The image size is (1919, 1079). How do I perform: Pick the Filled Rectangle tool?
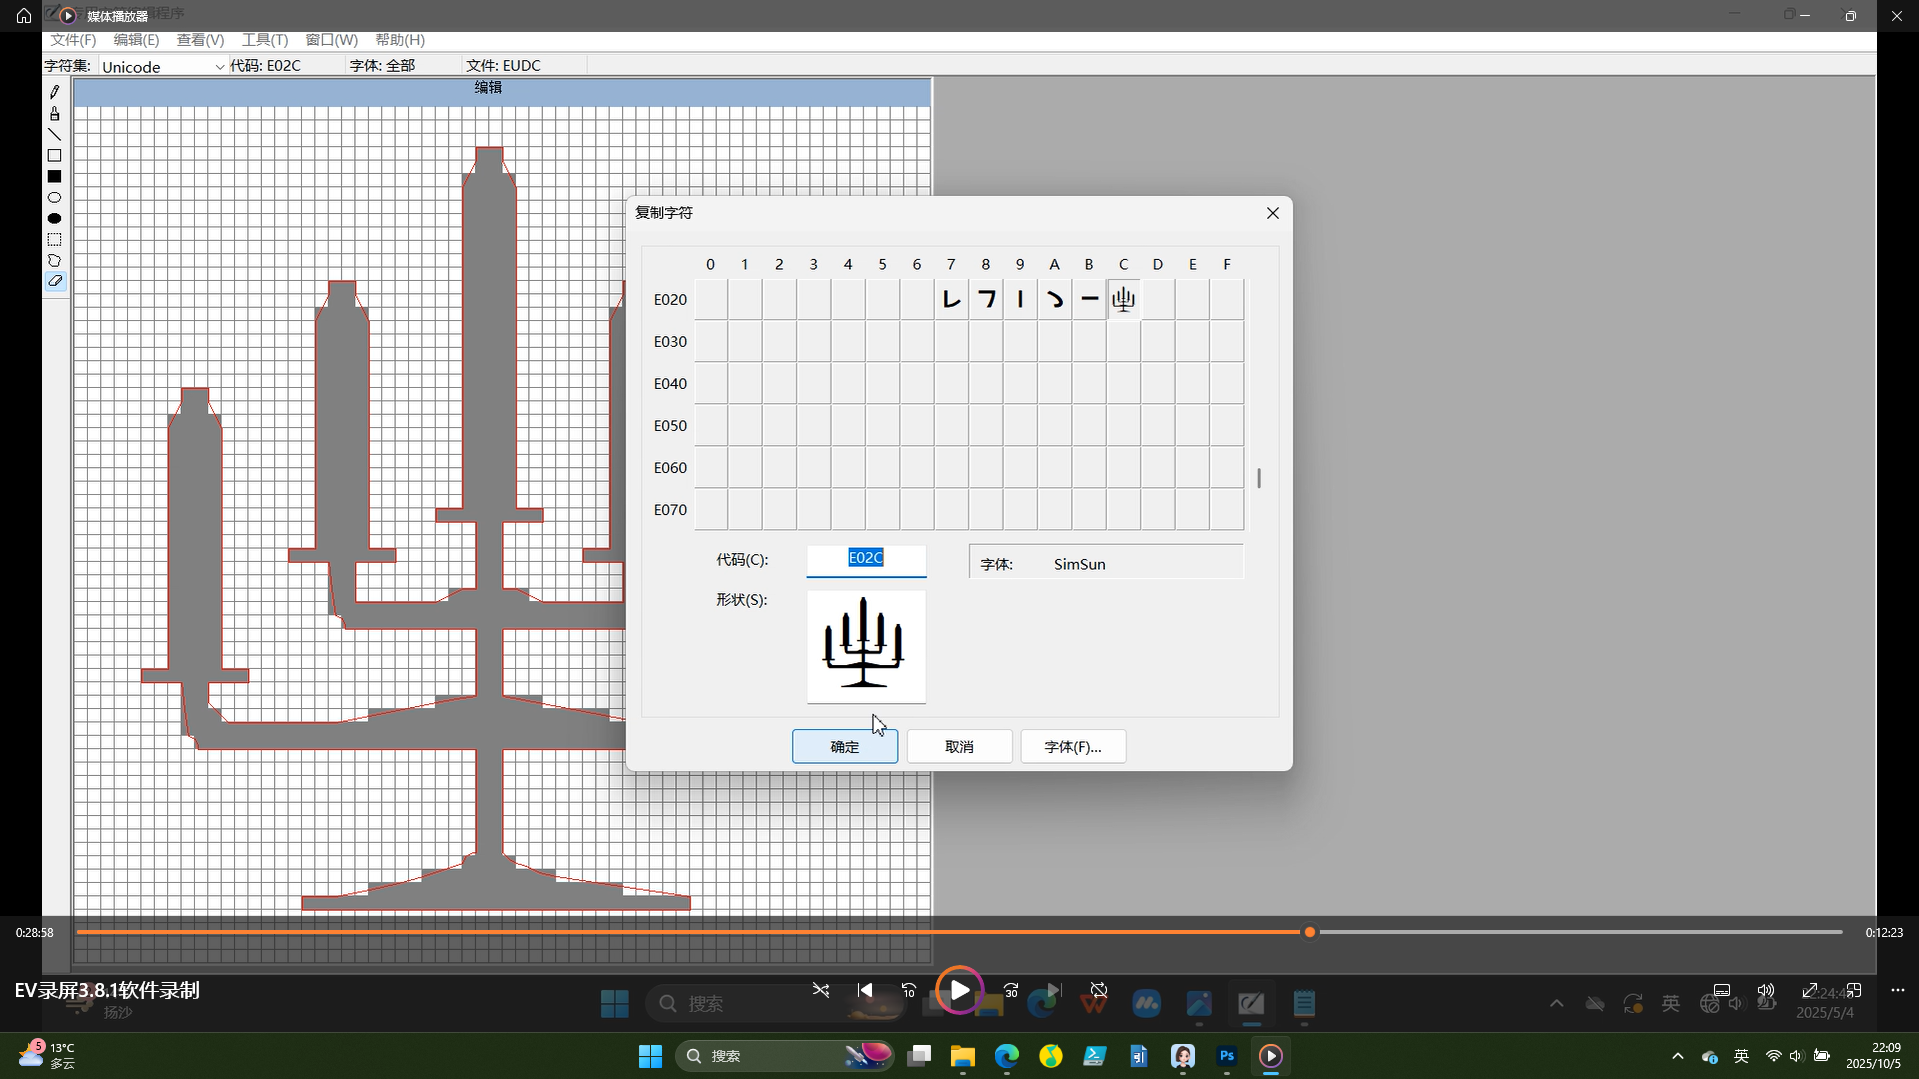click(55, 177)
